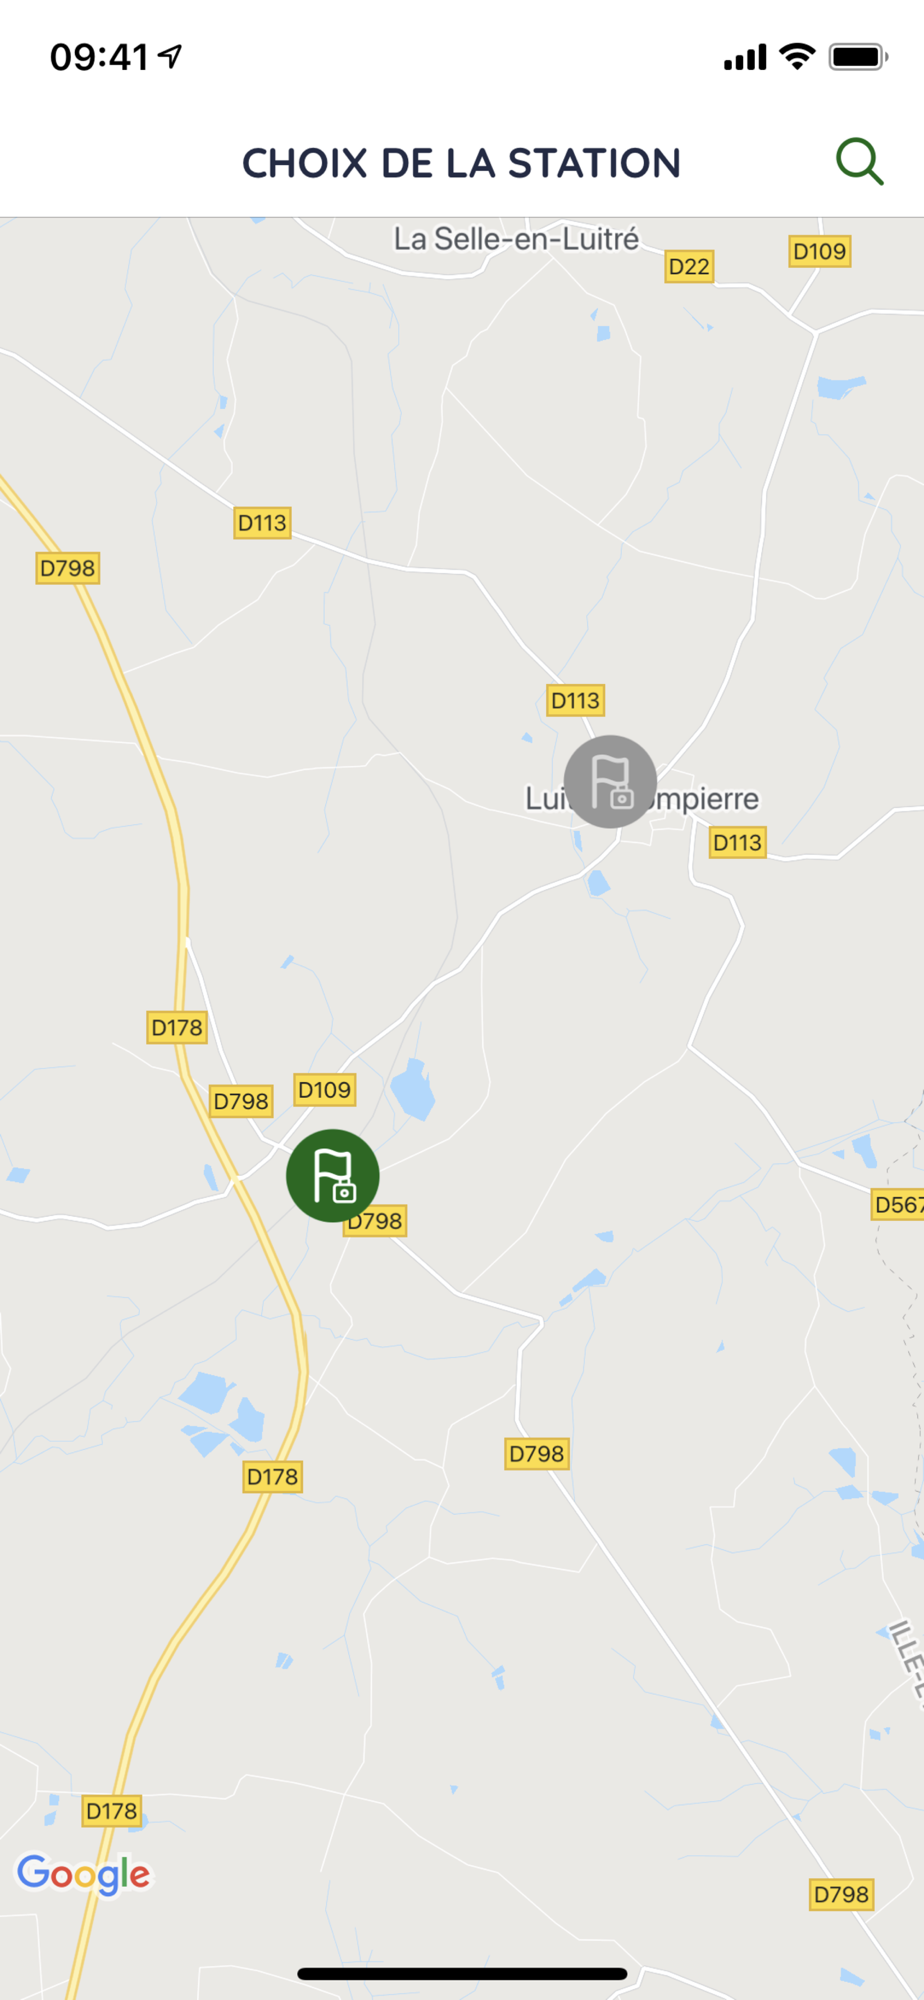This screenshot has width=924, height=2000.
Task: Click the D22 road label
Action: [689, 267]
